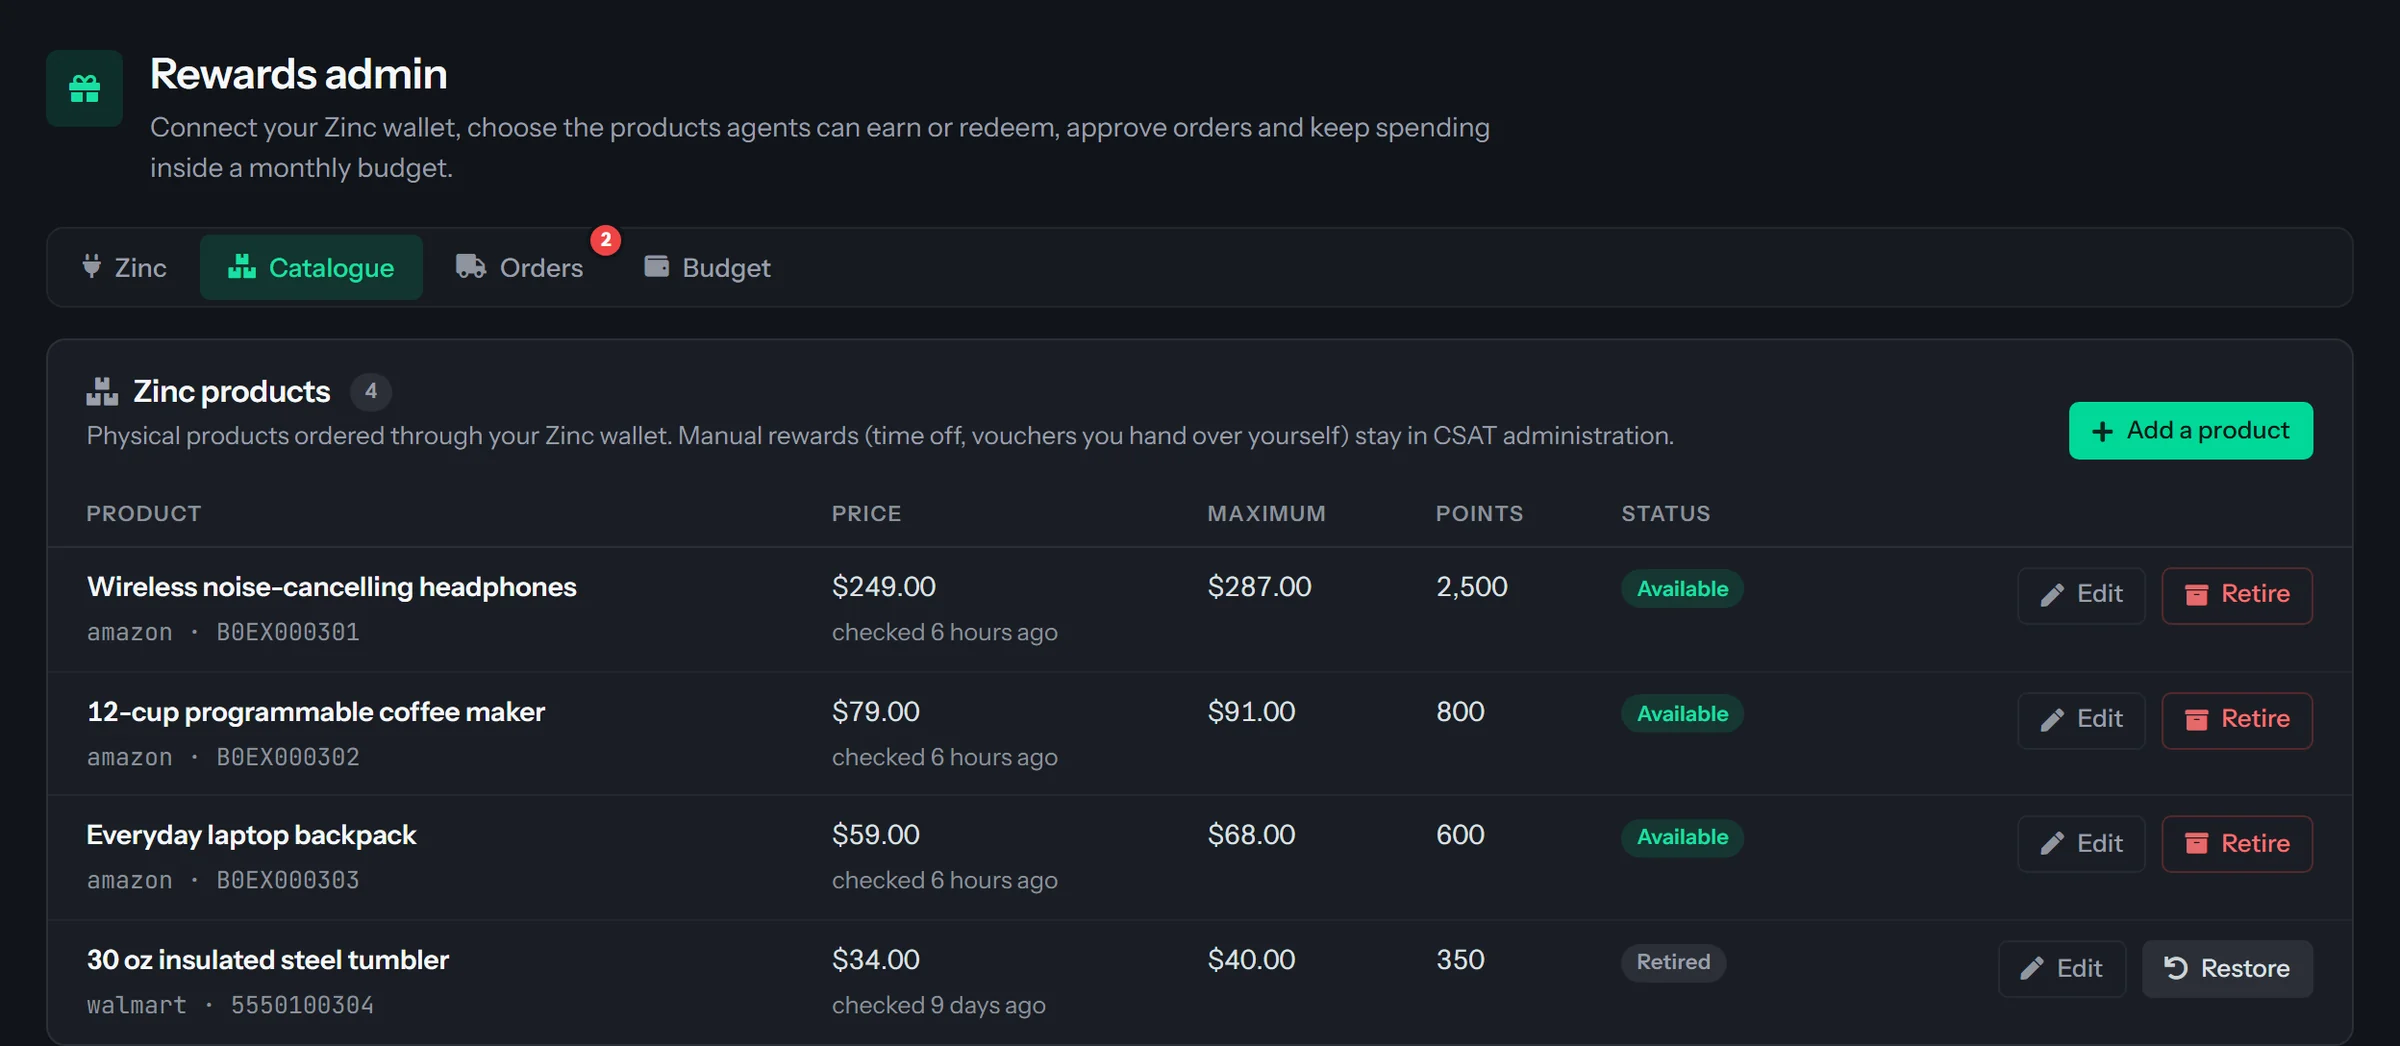Open the Budget tab

707,268
